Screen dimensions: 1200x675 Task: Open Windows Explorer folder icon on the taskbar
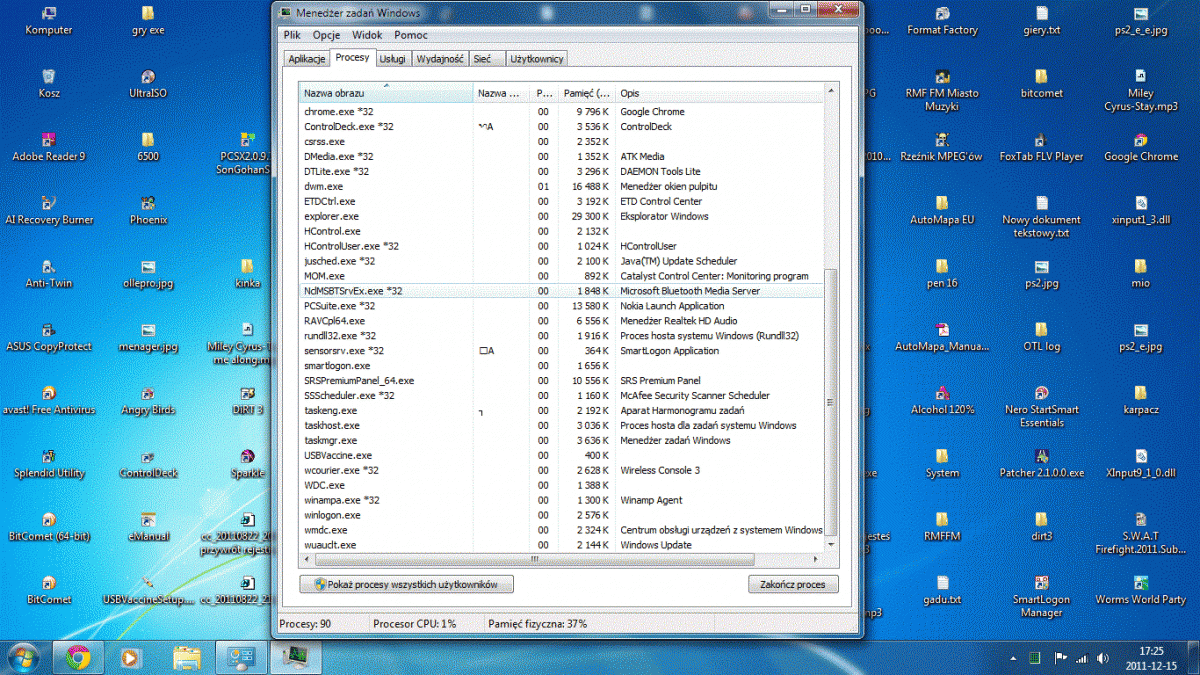click(x=187, y=657)
